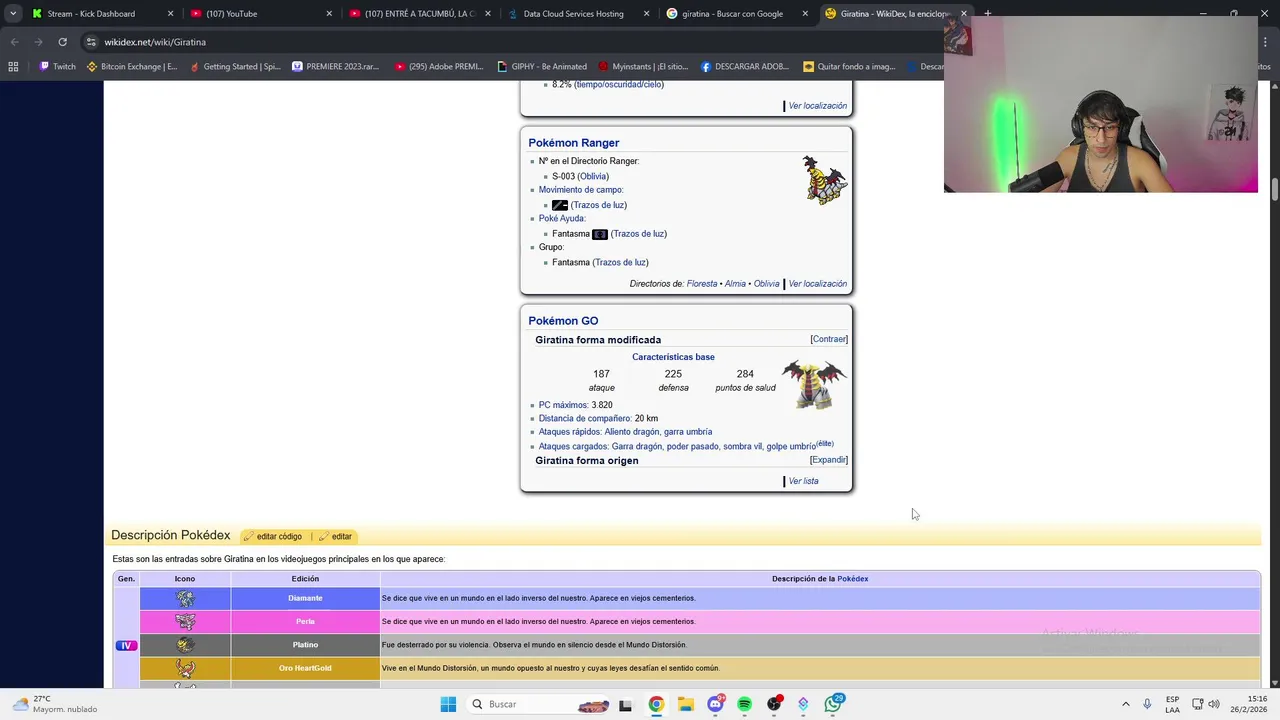Click the Movimiento de campo link

pos(580,190)
